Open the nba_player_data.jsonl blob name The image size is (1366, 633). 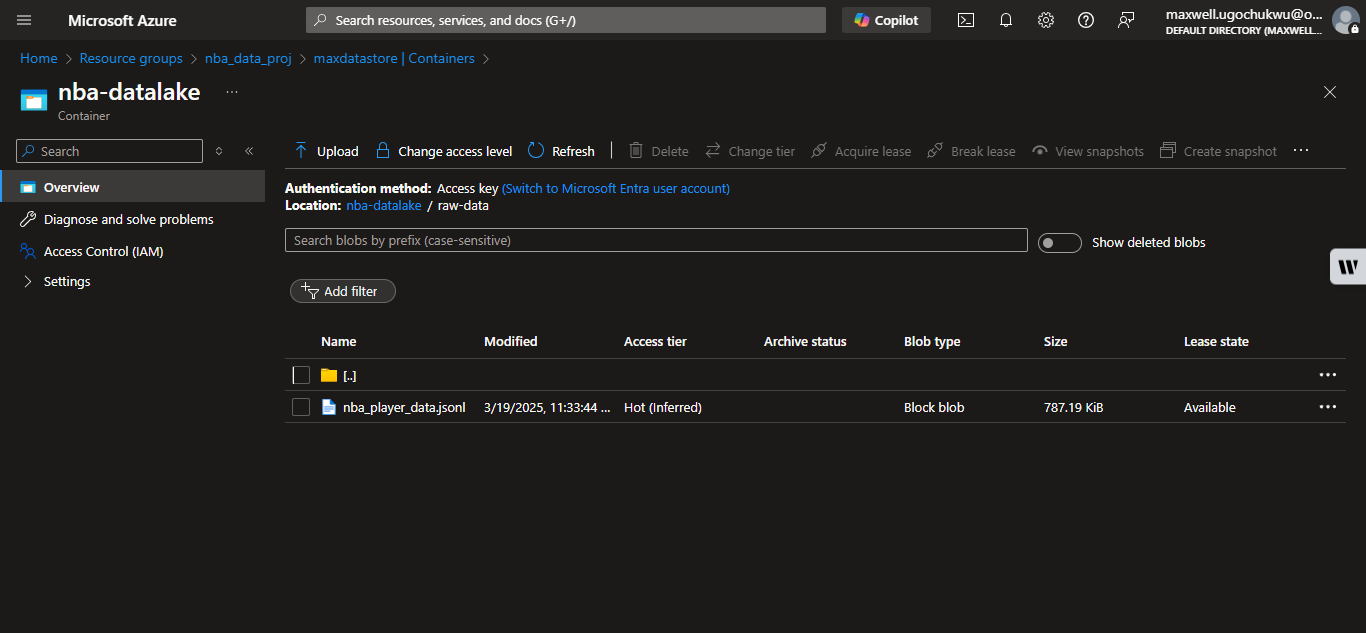click(x=404, y=407)
